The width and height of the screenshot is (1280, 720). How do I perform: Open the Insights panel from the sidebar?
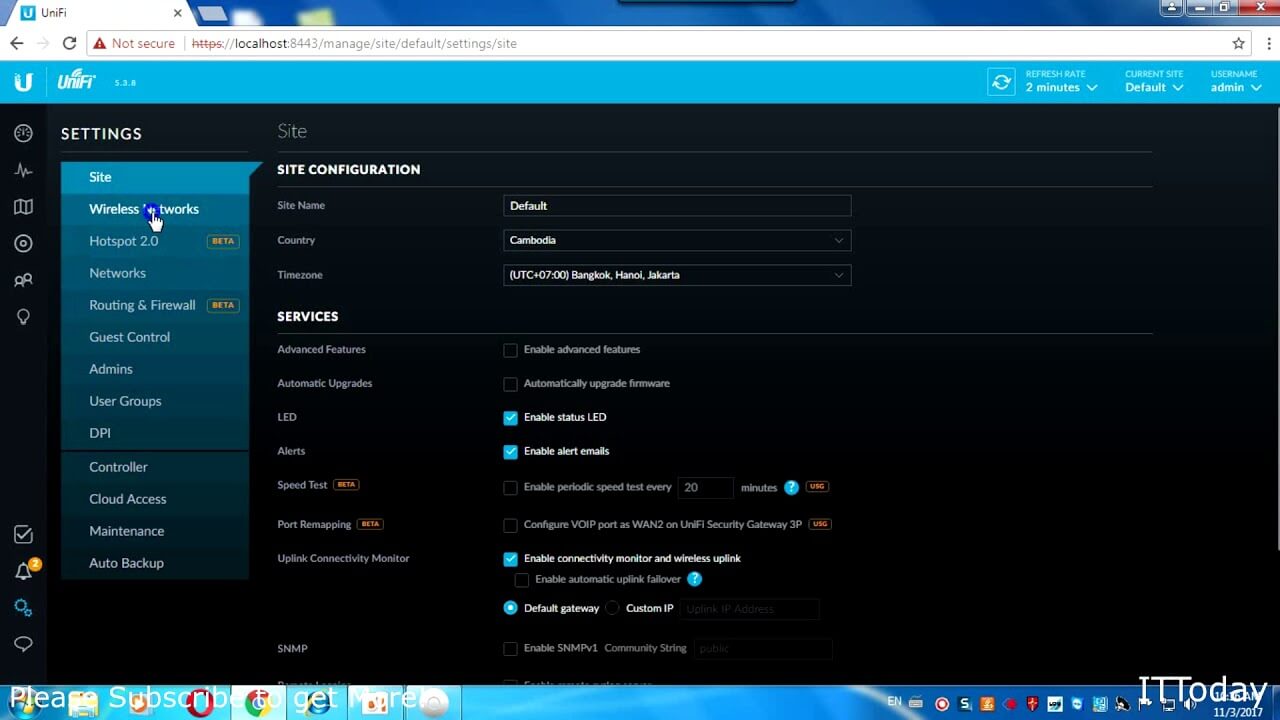23,317
